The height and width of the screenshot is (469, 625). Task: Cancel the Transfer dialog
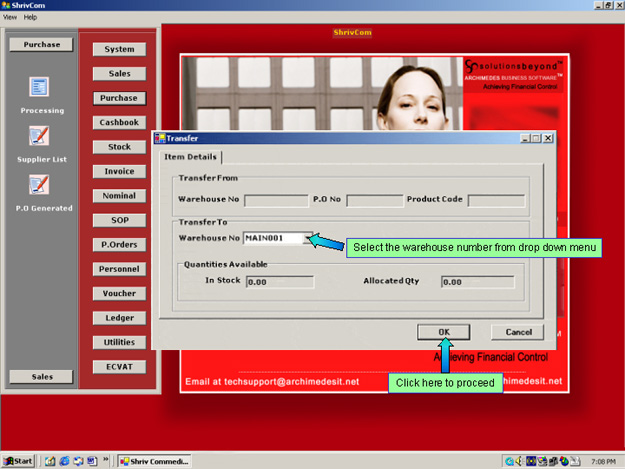pyautogui.click(x=517, y=332)
